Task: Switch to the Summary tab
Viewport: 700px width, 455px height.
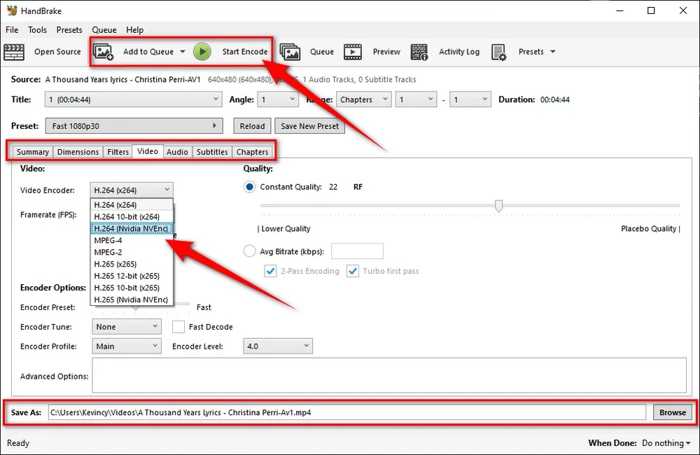Action: point(33,152)
